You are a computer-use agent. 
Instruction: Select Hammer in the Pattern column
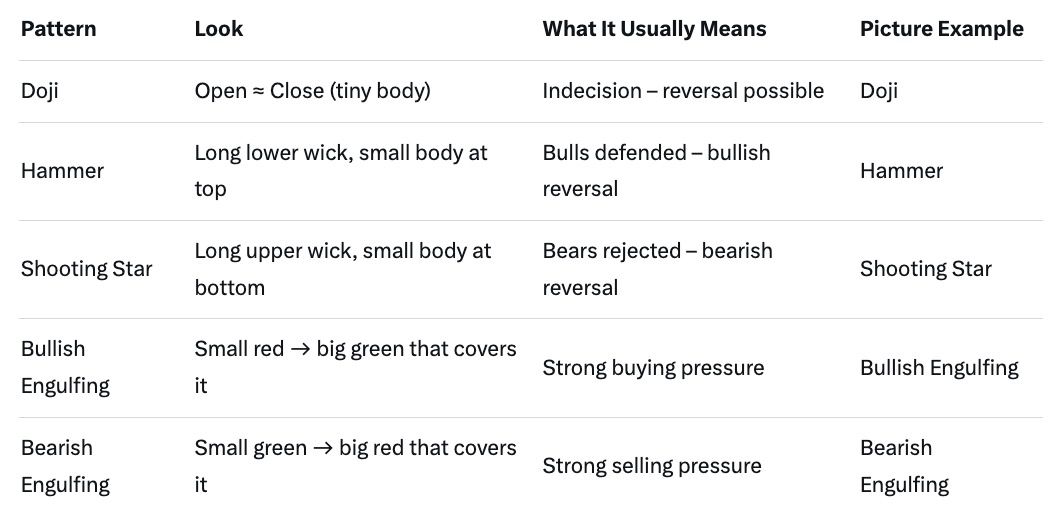(x=62, y=171)
